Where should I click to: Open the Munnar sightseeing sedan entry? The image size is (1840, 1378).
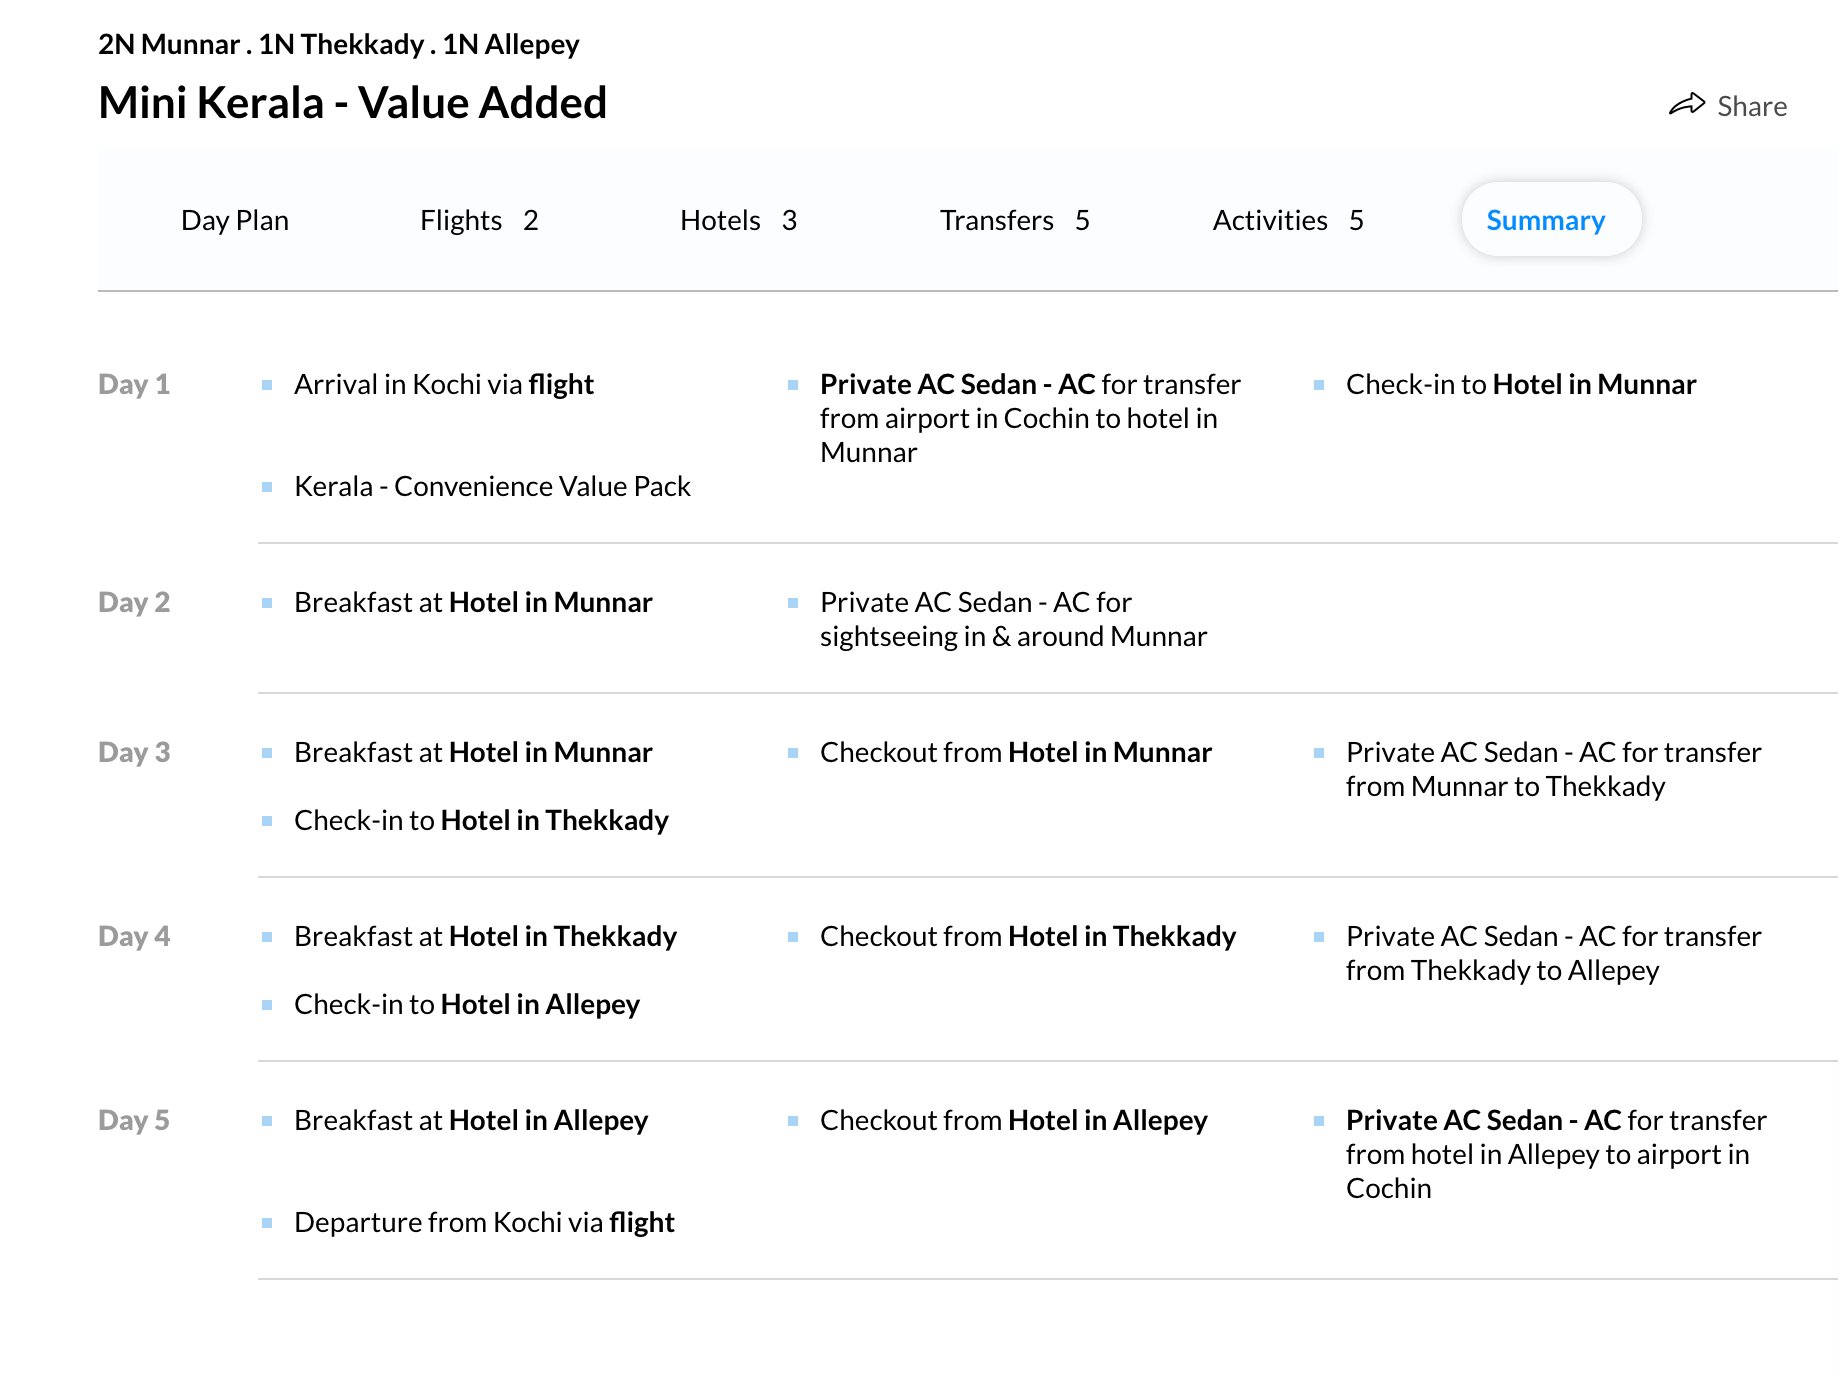pyautogui.click(x=1013, y=619)
